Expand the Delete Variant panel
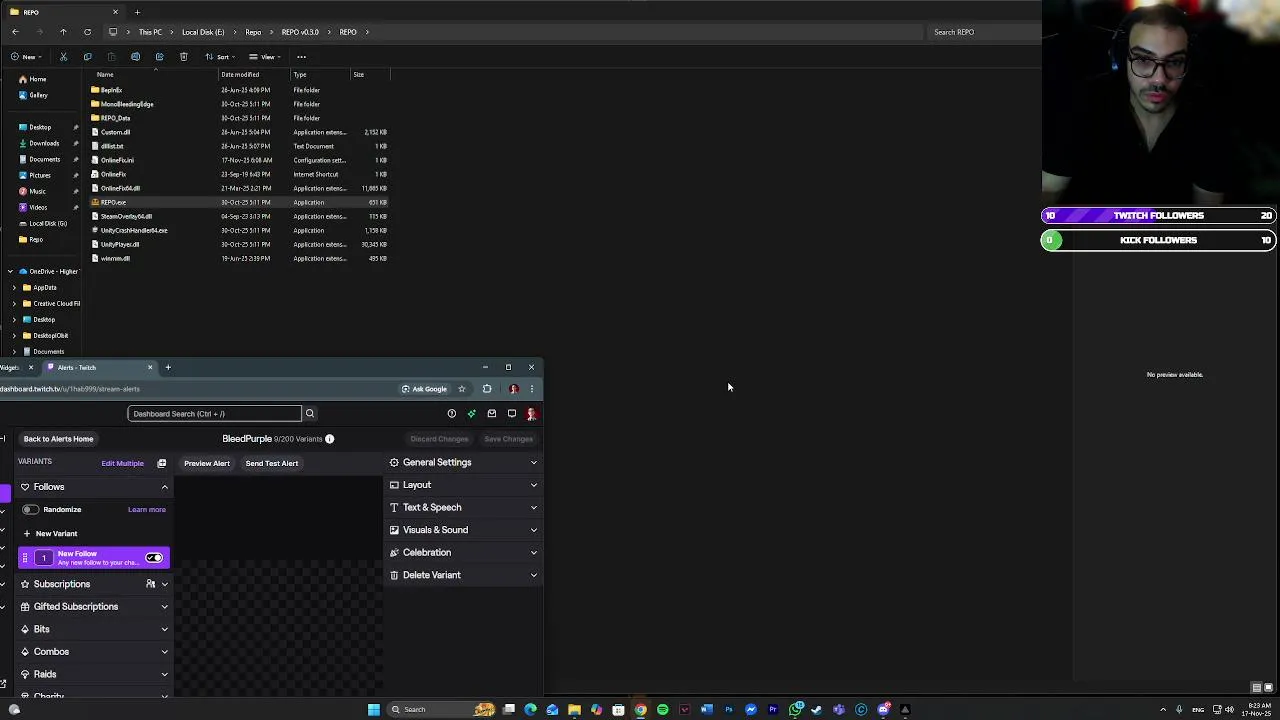This screenshot has width=1280, height=720. click(464, 575)
